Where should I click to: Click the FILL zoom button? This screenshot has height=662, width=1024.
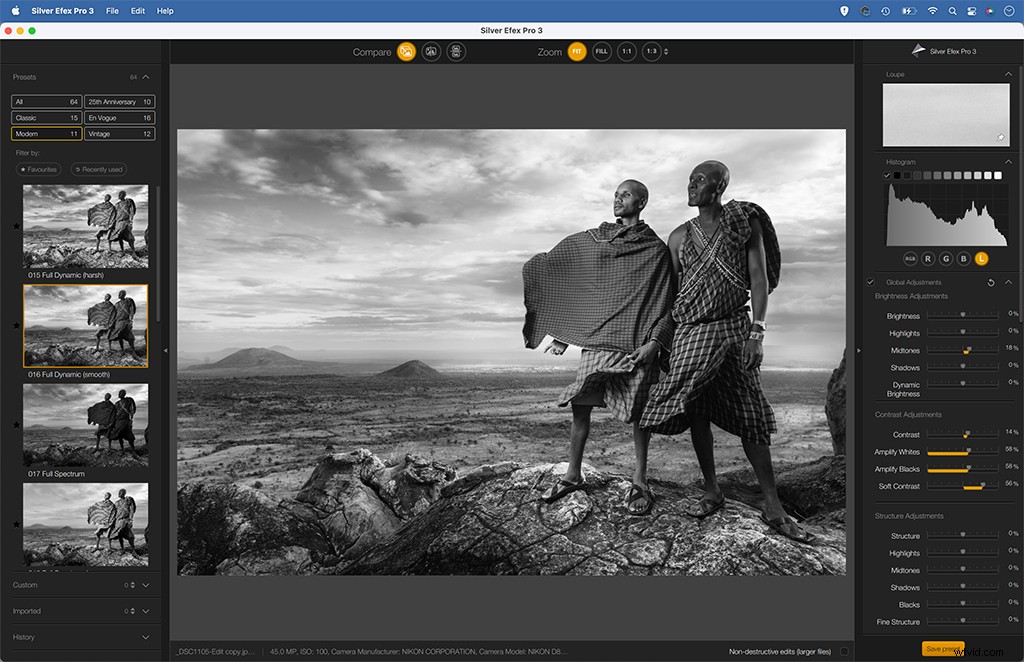(x=601, y=51)
